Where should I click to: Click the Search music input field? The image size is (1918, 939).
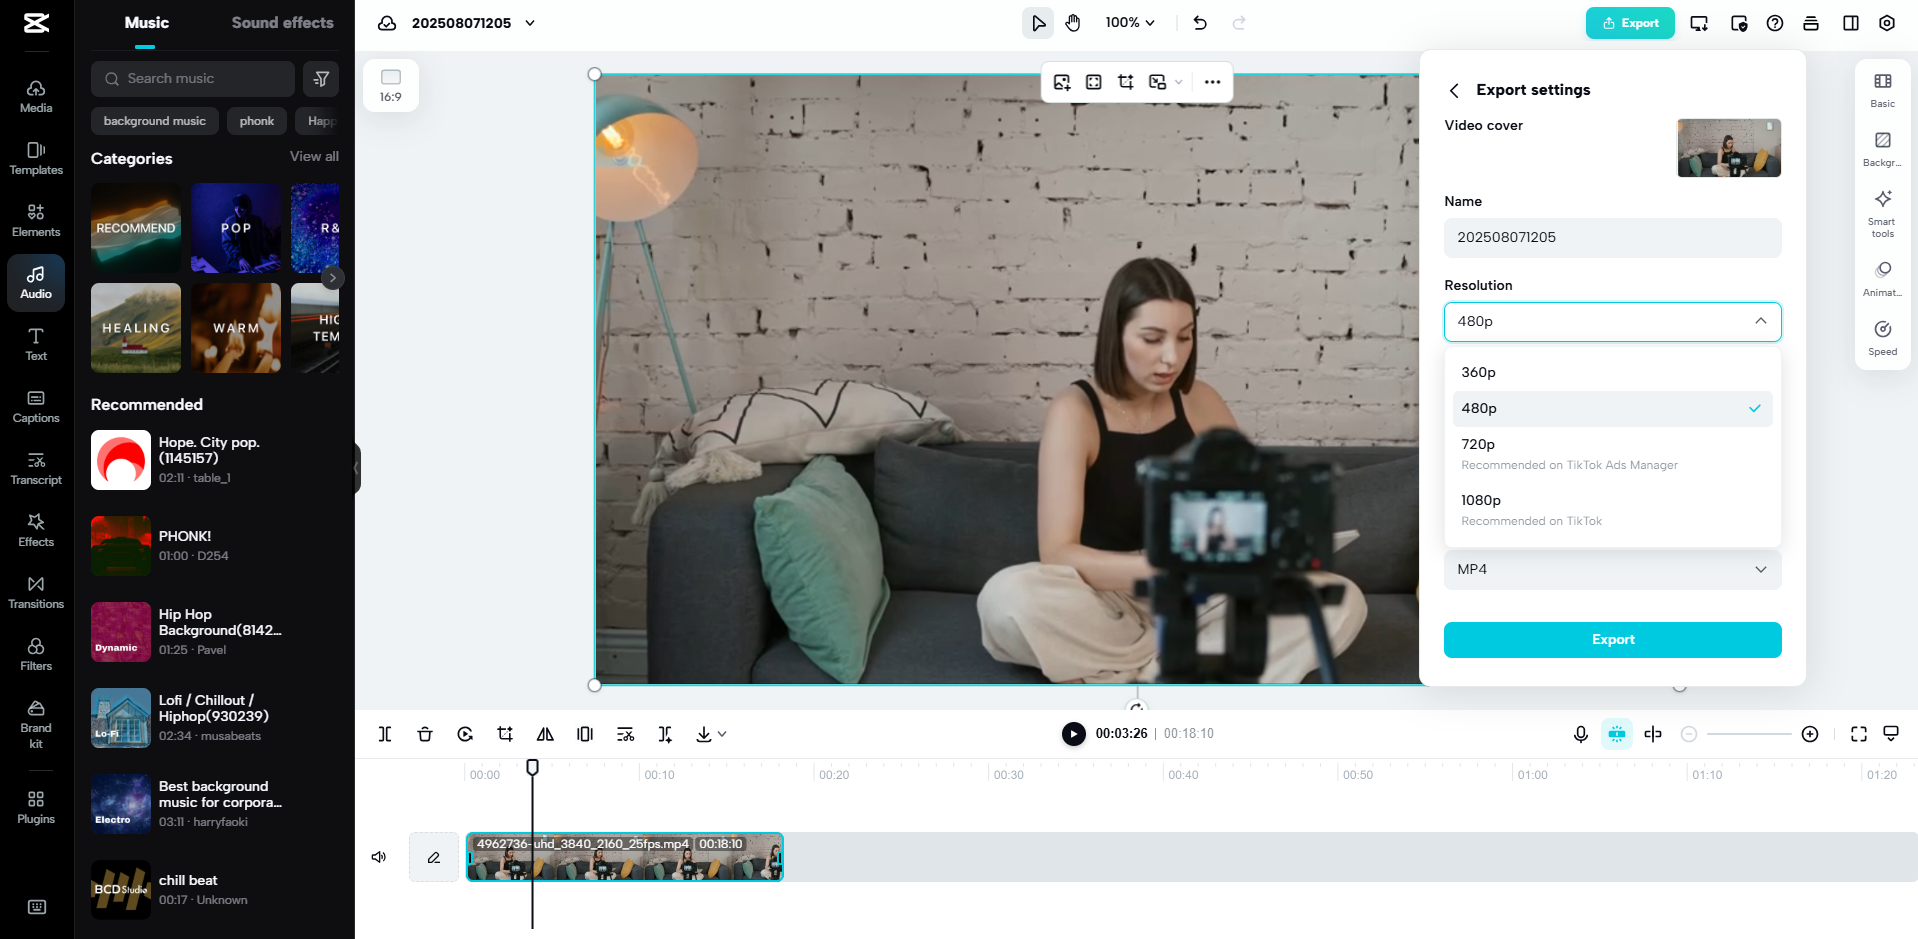(x=193, y=78)
